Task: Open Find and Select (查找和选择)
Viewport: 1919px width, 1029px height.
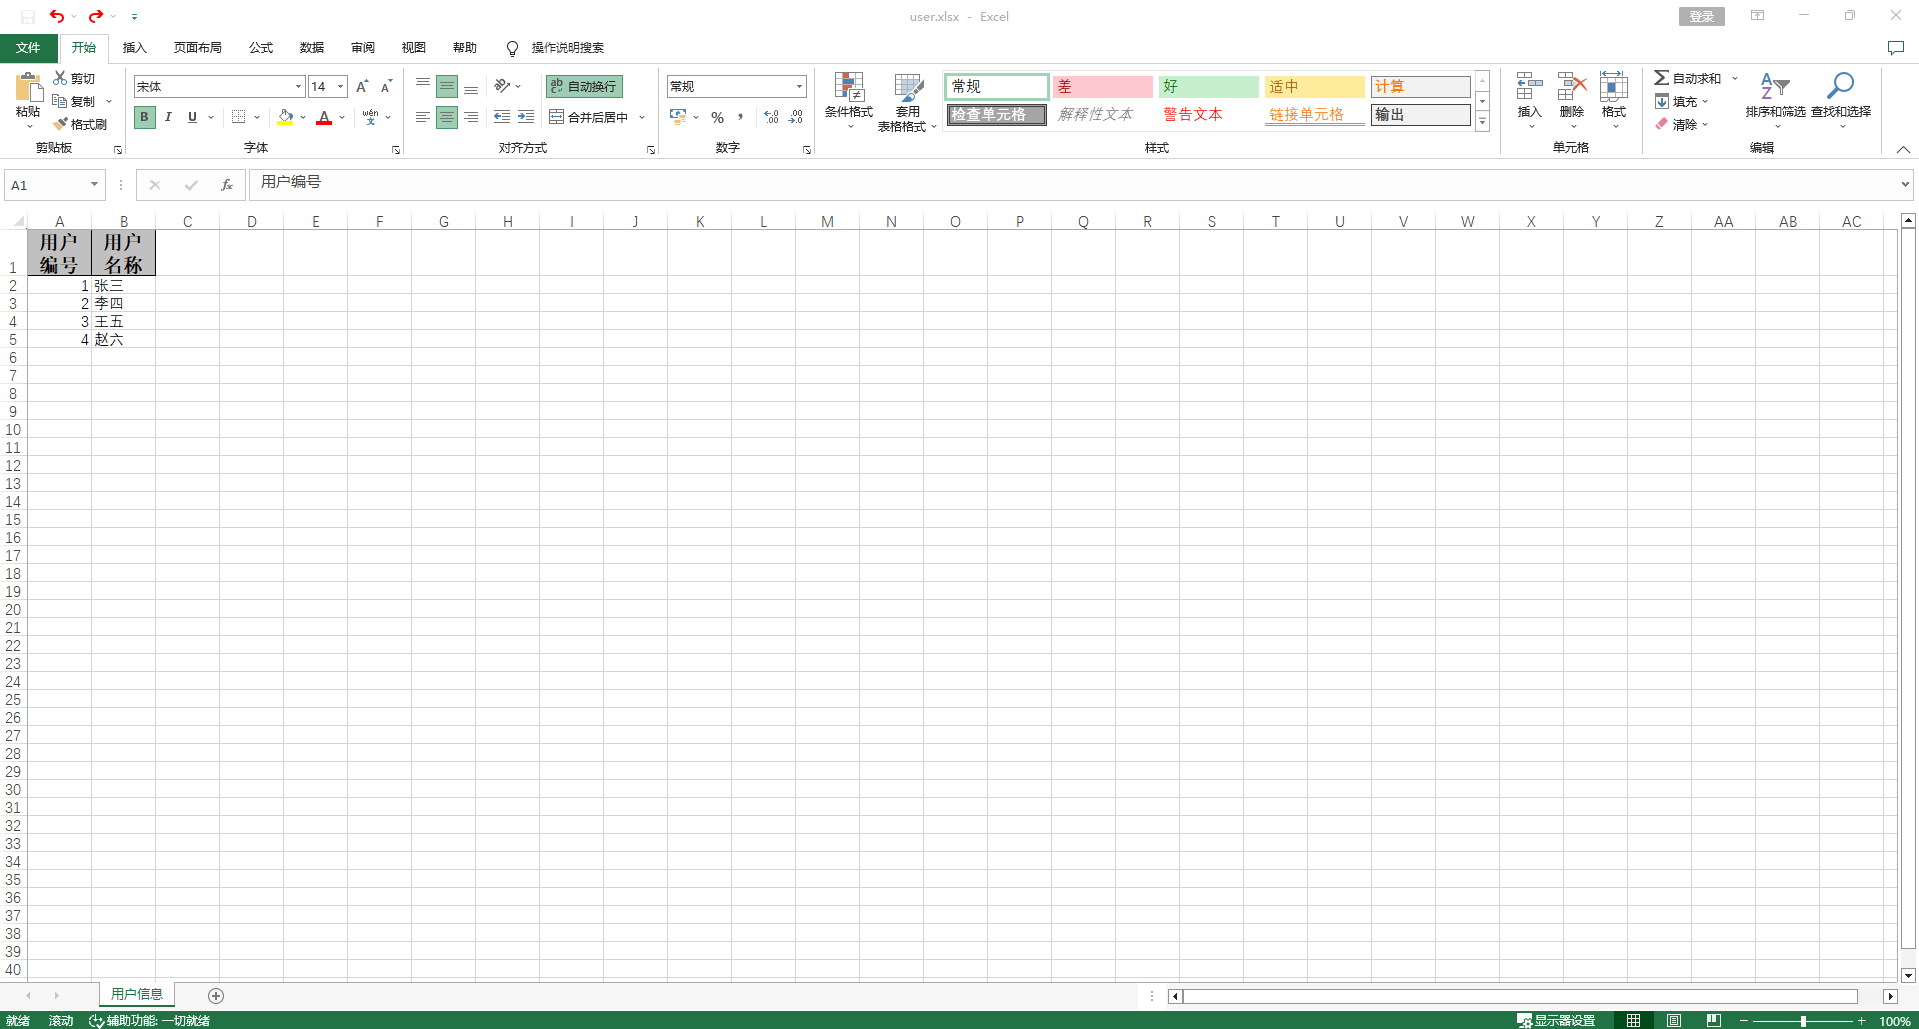Action: coord(1840,88)
